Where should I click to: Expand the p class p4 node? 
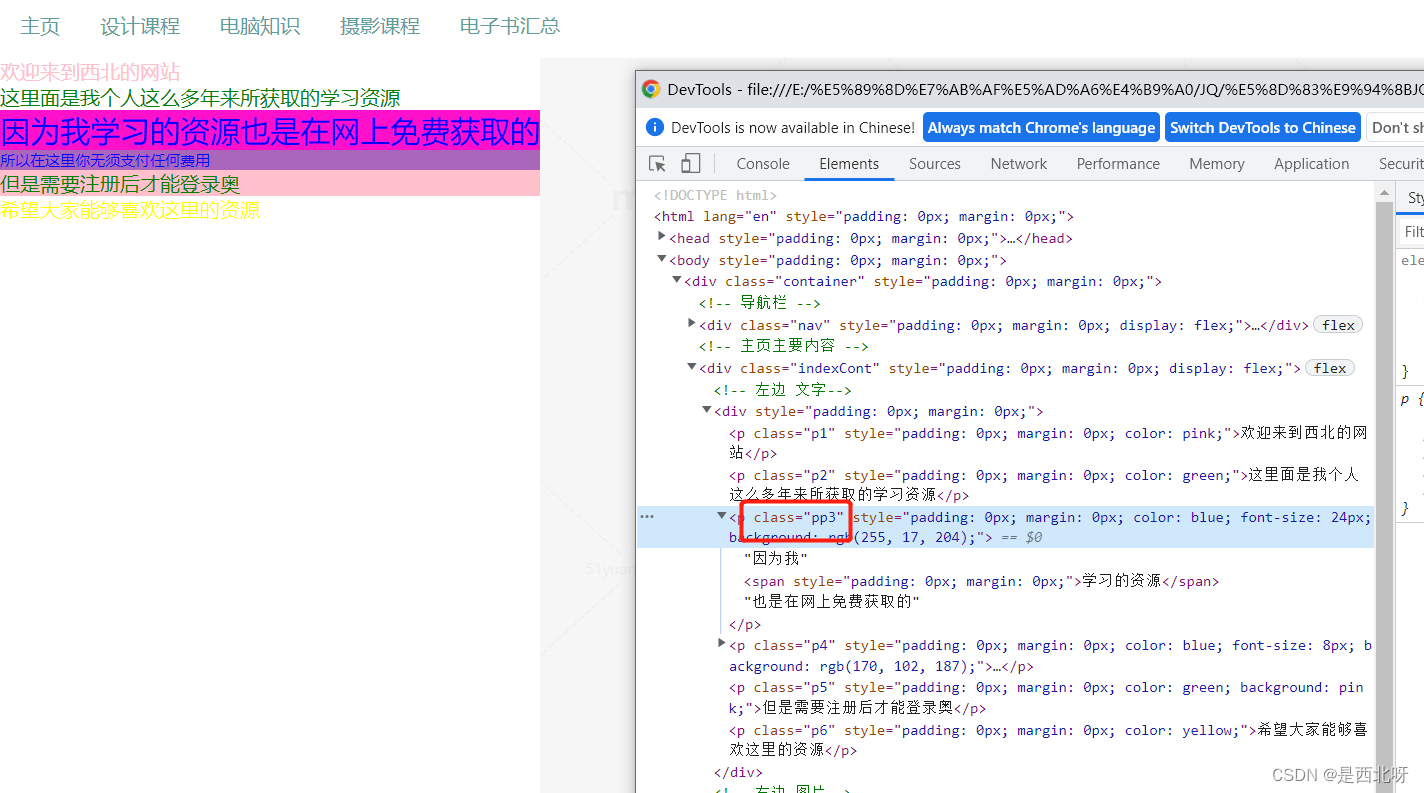(x=722, y=644)
